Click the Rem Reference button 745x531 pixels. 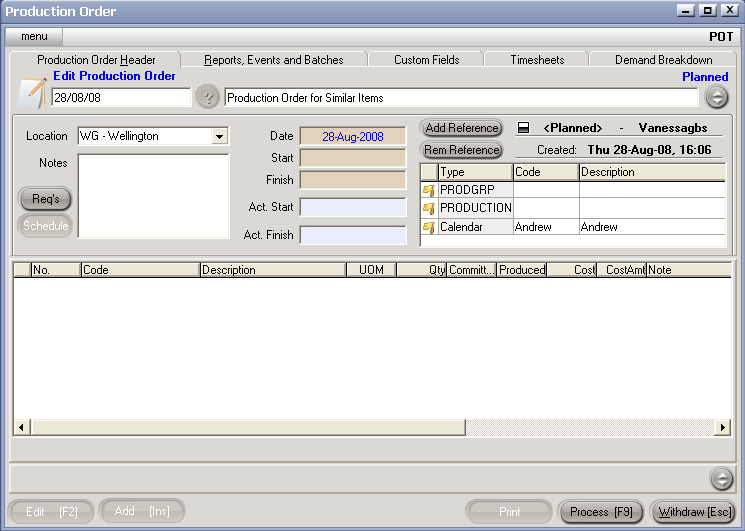[x=461, y=150]
